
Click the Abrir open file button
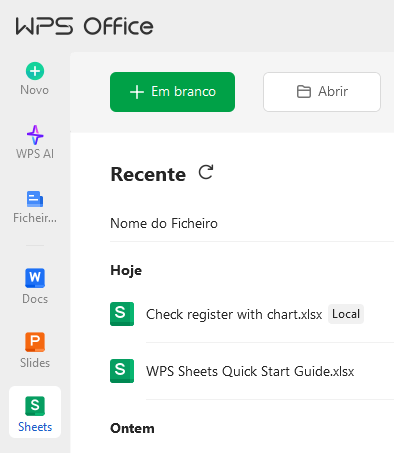click(x=322, y=92)
